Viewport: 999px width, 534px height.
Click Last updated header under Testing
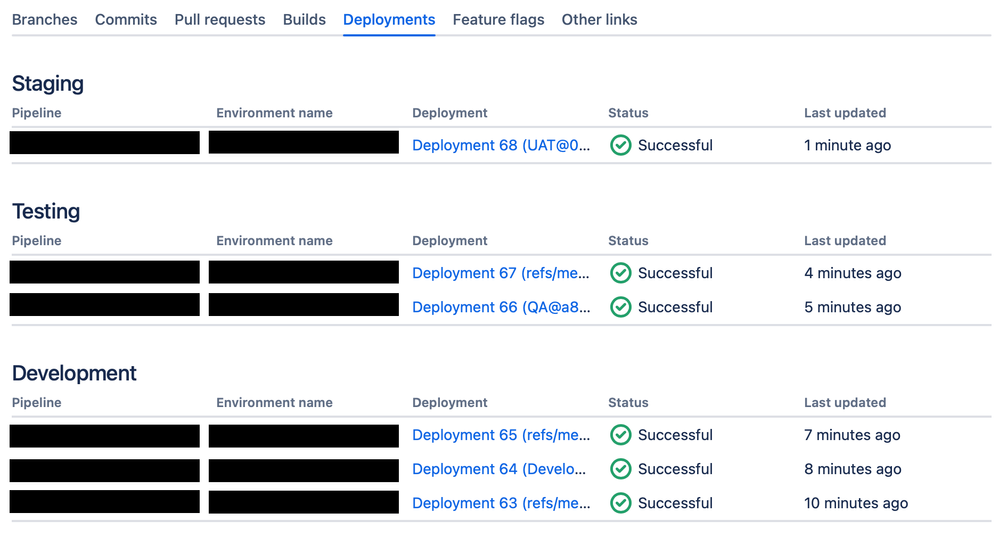pyautogui.click(x=845, y=241)
